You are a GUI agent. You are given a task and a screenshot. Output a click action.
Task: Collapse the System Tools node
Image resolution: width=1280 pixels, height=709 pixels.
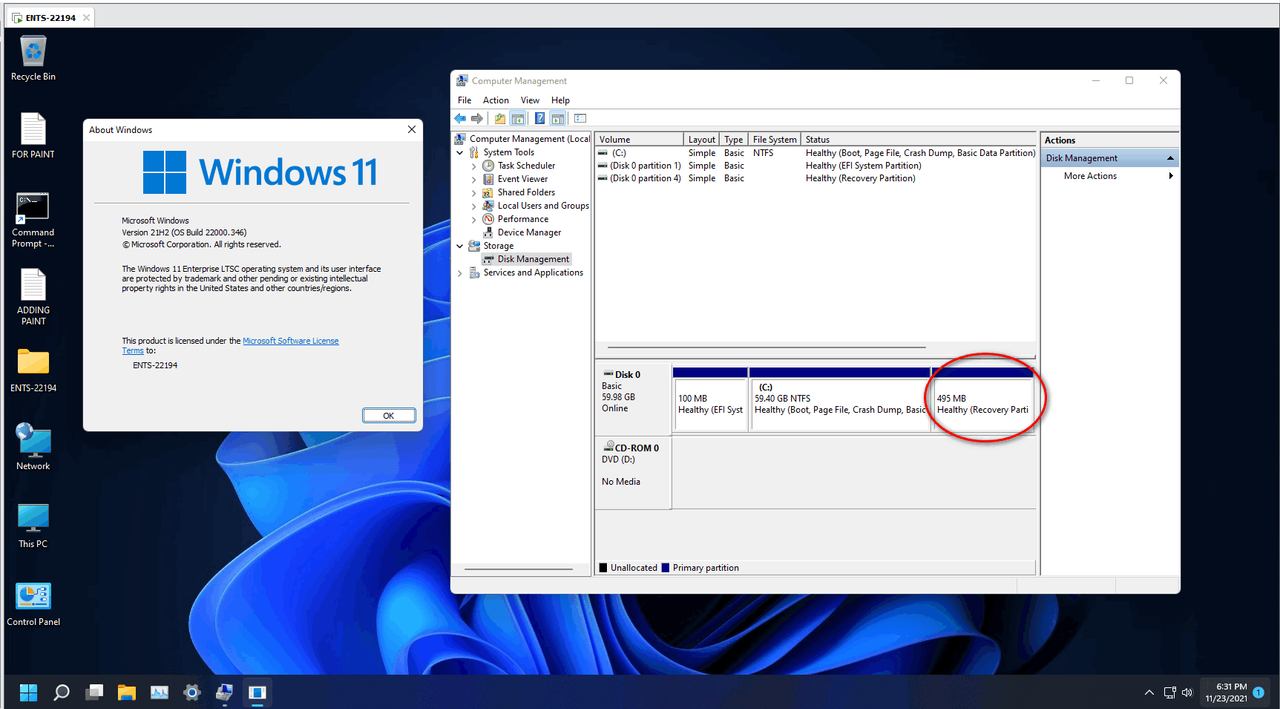(460, 153)
